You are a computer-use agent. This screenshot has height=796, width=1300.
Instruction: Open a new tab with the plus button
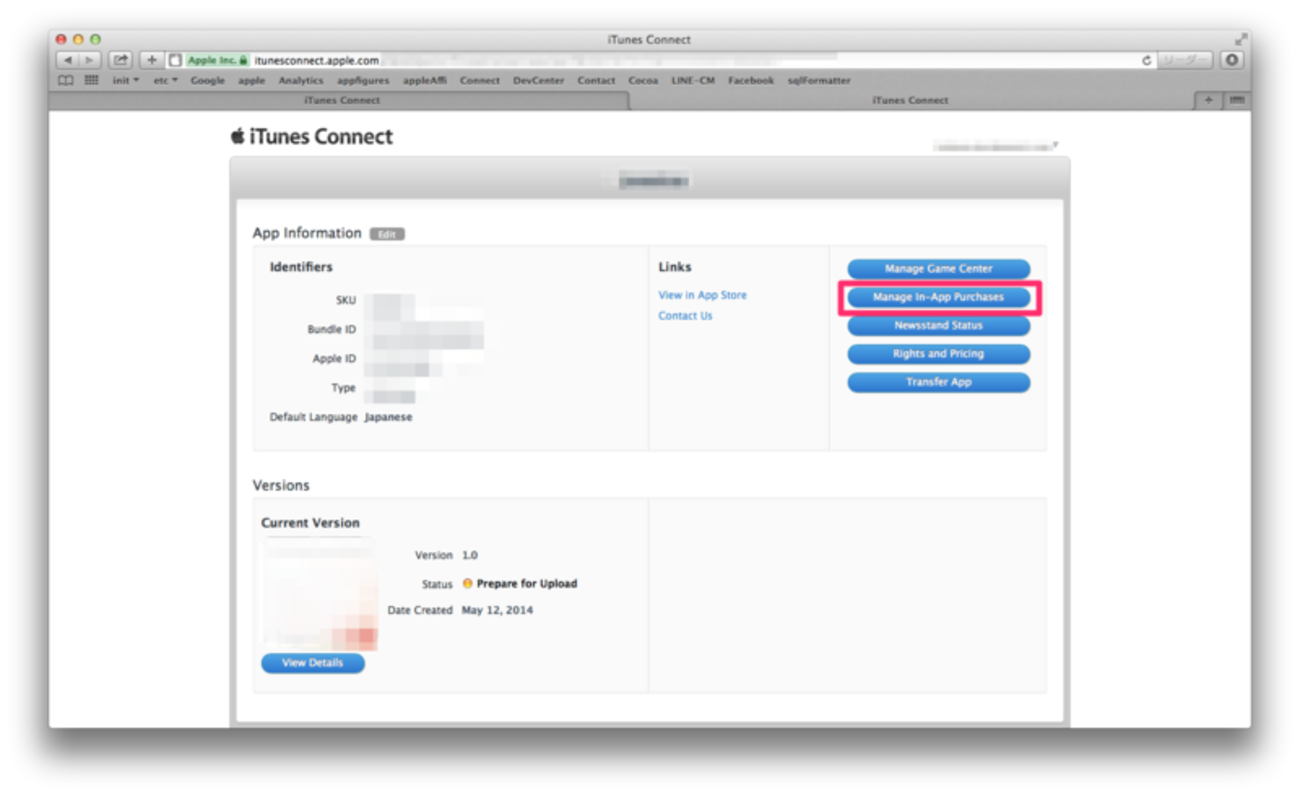[x=1208, y=100]
